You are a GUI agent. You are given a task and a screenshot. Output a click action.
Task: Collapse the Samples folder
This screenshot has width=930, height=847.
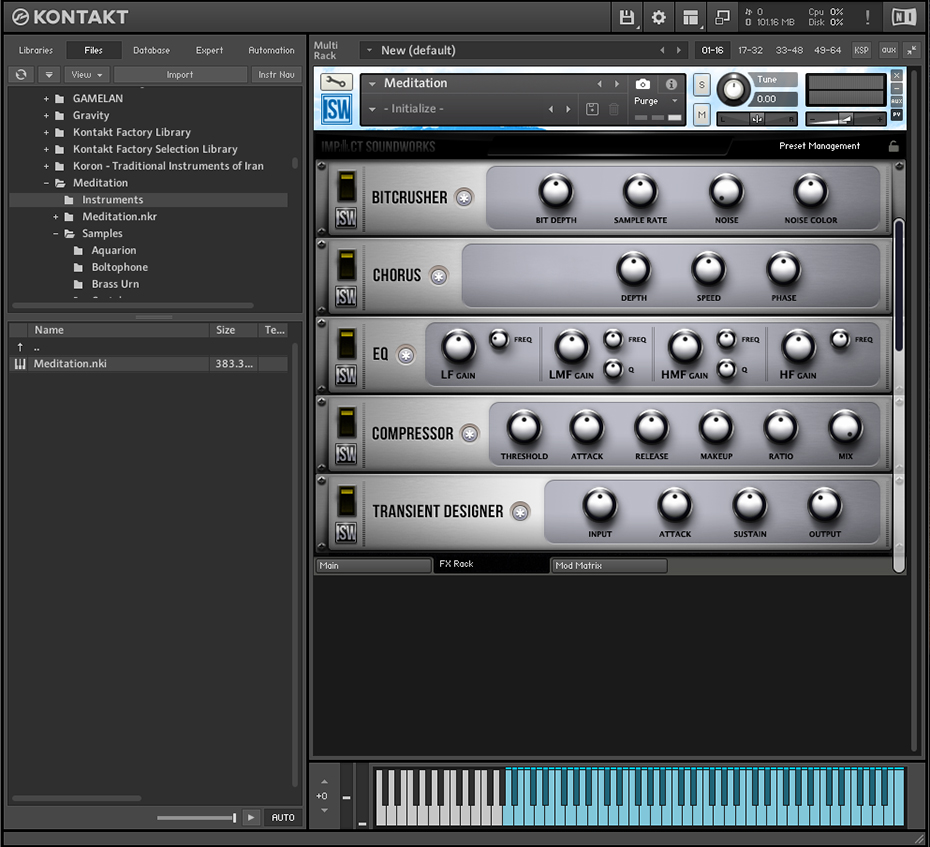click(x=56, y=234)
